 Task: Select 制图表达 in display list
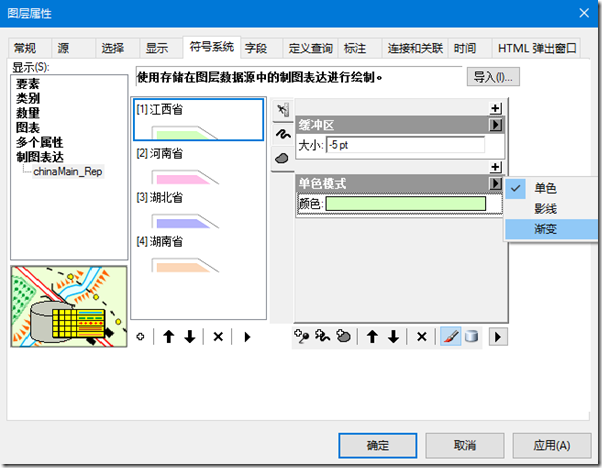(40, 157)
